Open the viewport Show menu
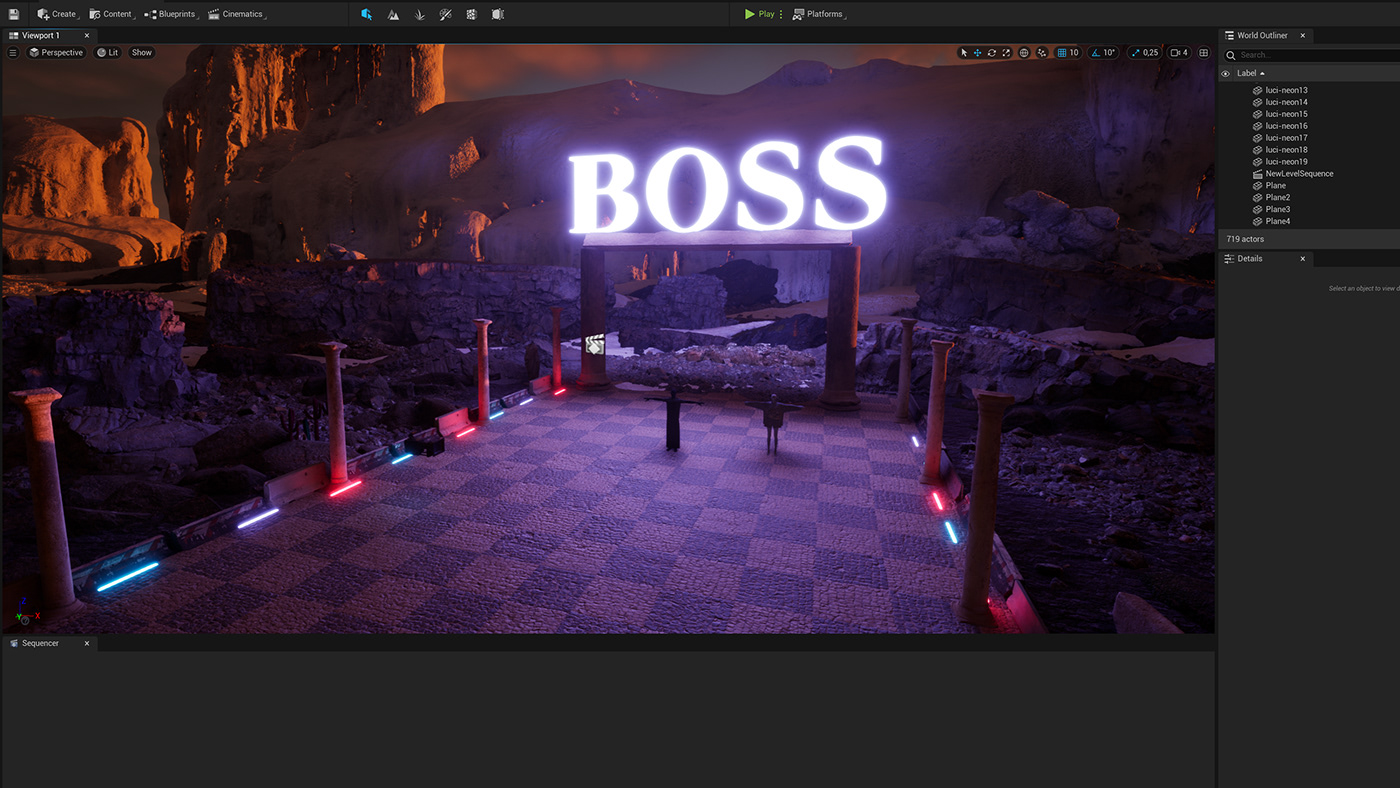This screenshot has height=788, width=1400. (142, 52)
